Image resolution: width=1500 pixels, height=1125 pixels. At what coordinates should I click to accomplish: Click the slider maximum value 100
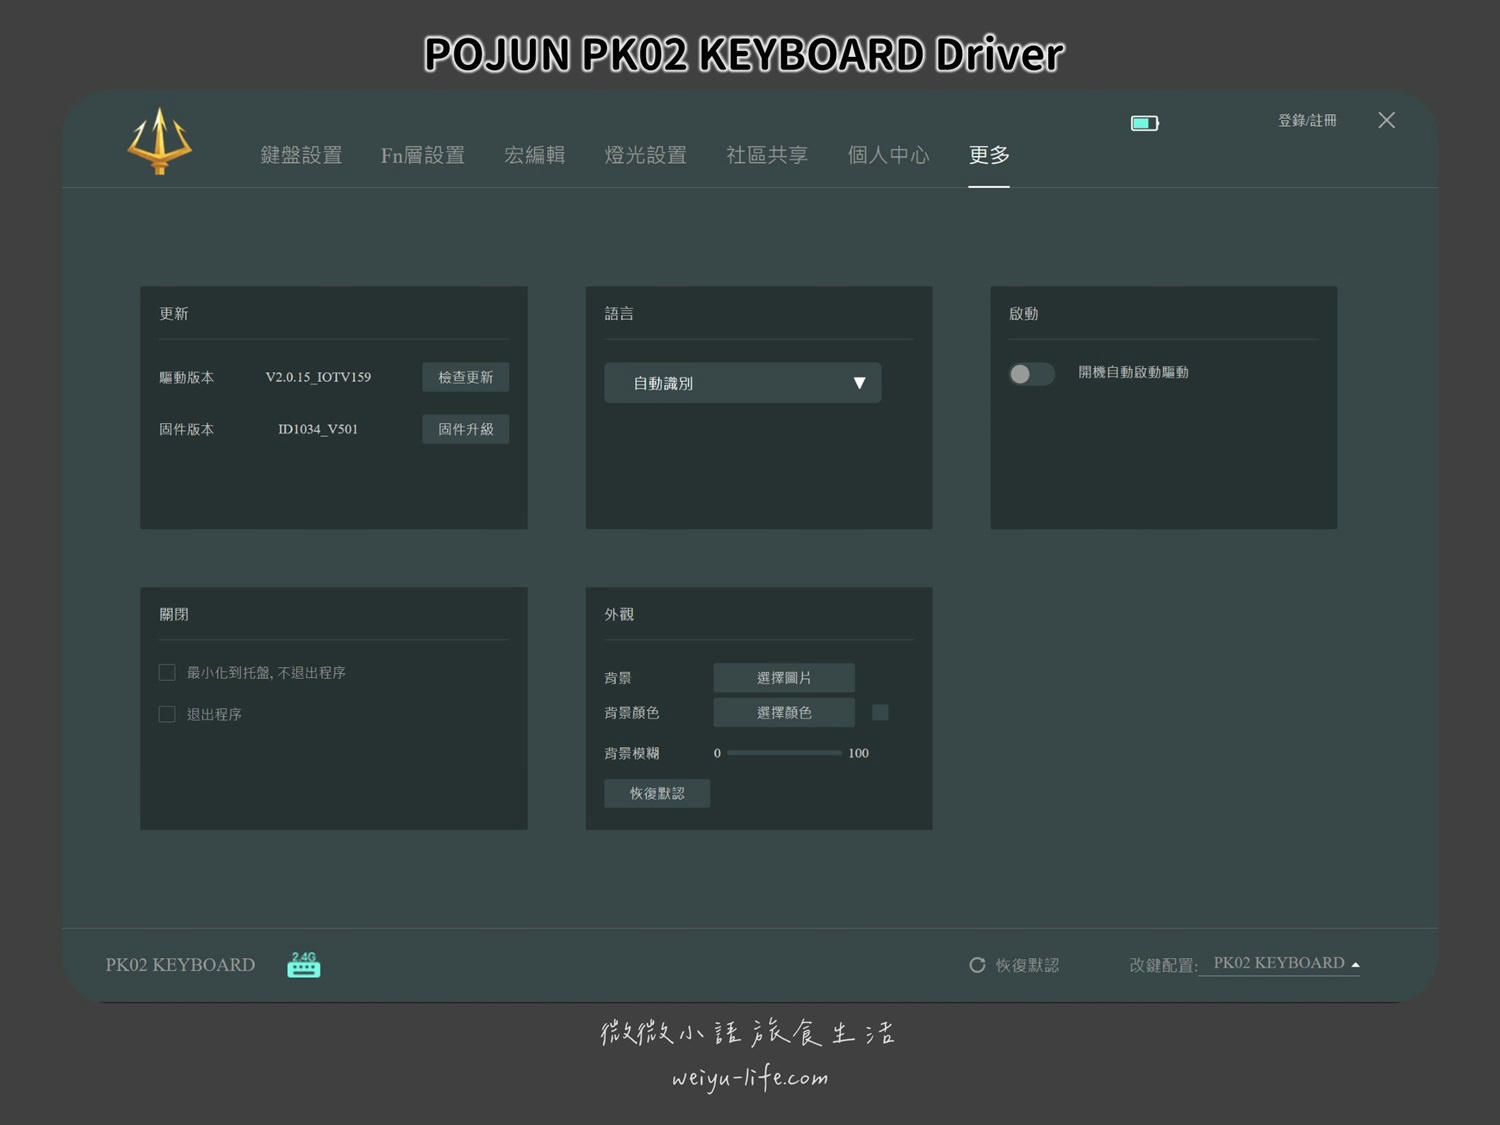point(858,753)
